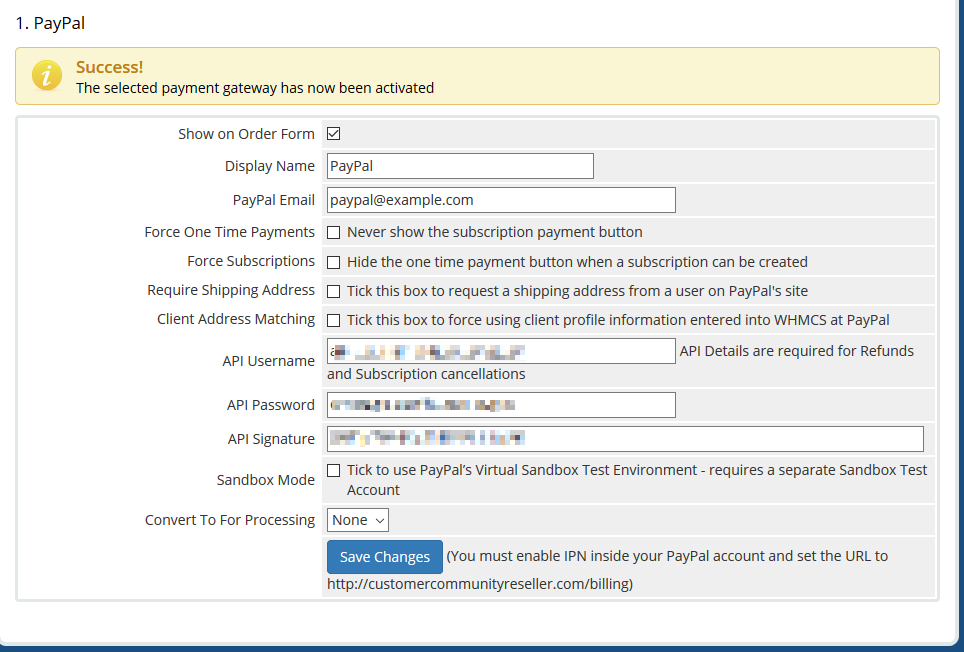Focus the PayPal Email input field
This screenshot has height=652, width=964.
point(501,200)
